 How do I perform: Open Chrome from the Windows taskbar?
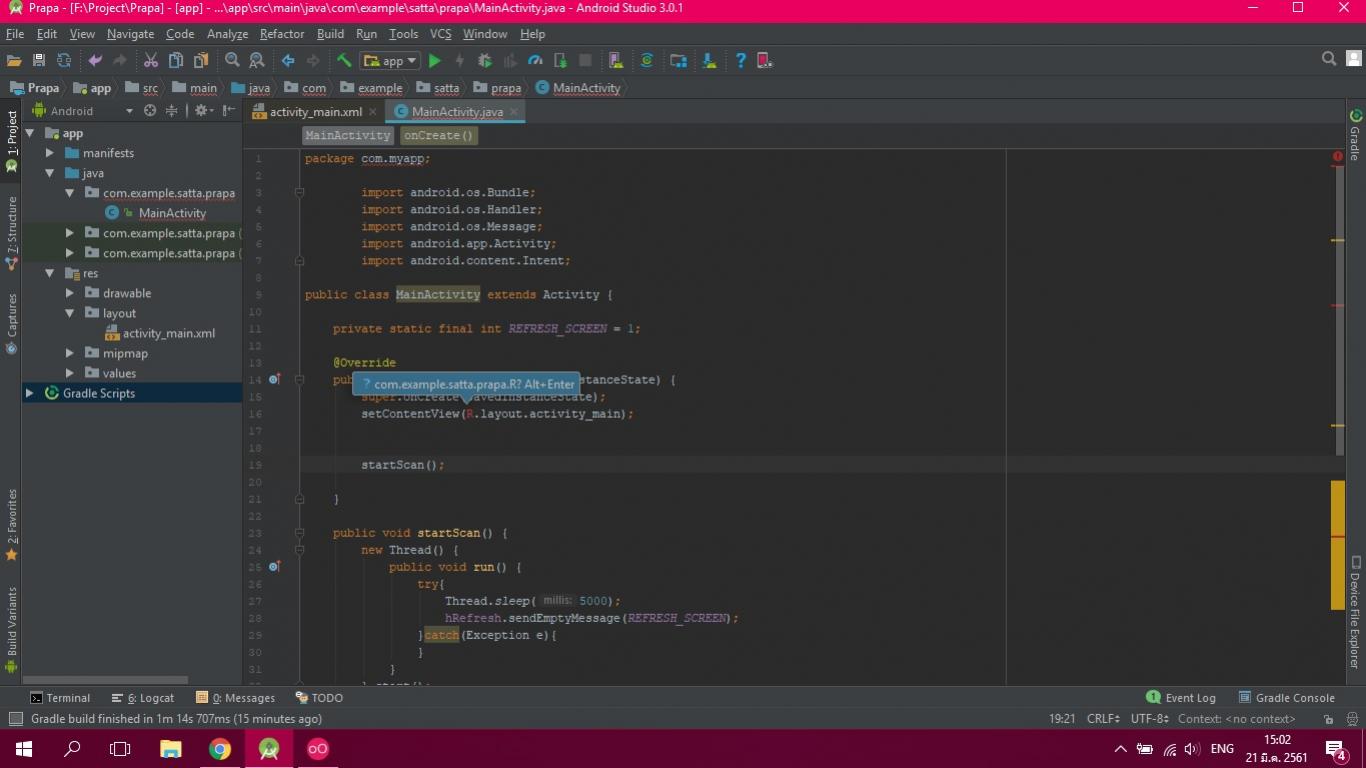pyautogui.click(x=220, y=749)
